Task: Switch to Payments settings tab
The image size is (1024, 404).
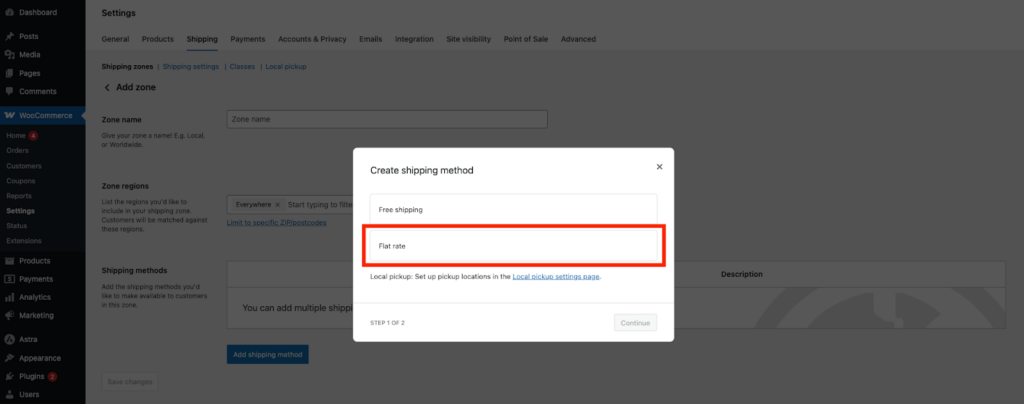Action: [248, 39]
